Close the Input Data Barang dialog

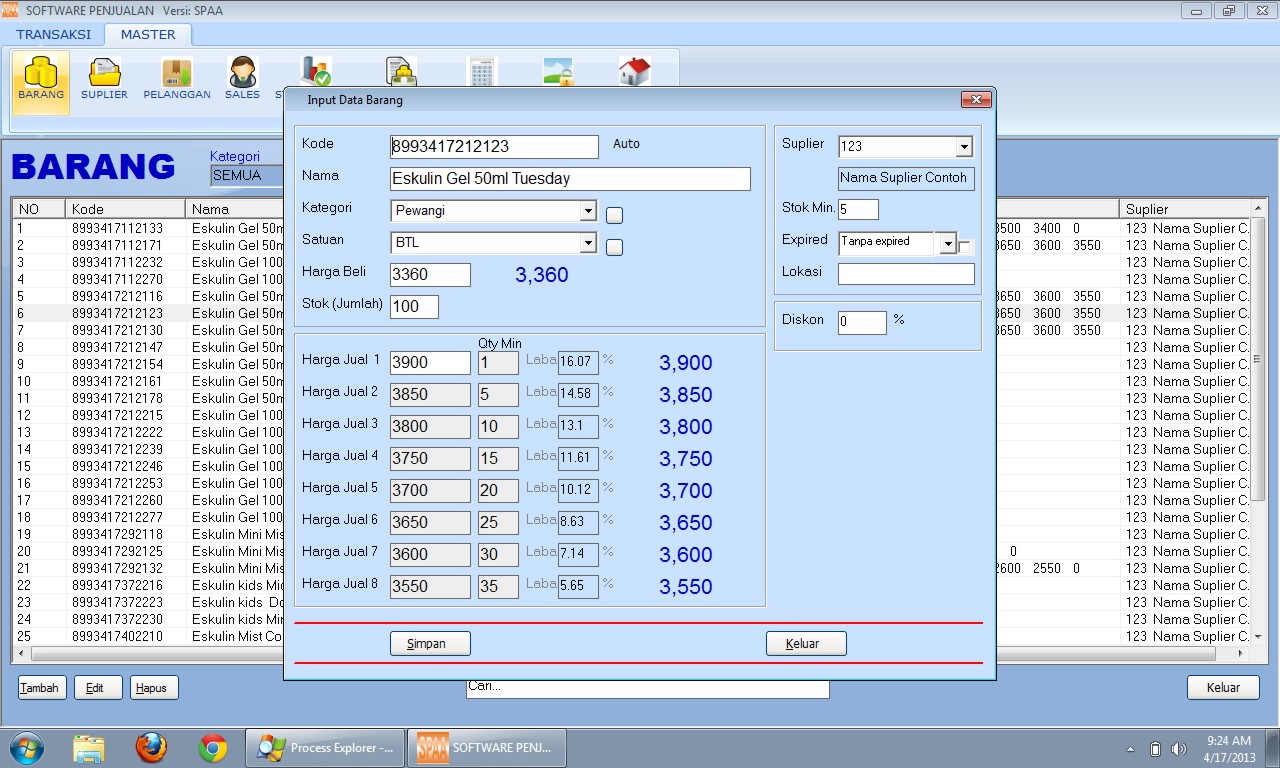coord(975,100)
